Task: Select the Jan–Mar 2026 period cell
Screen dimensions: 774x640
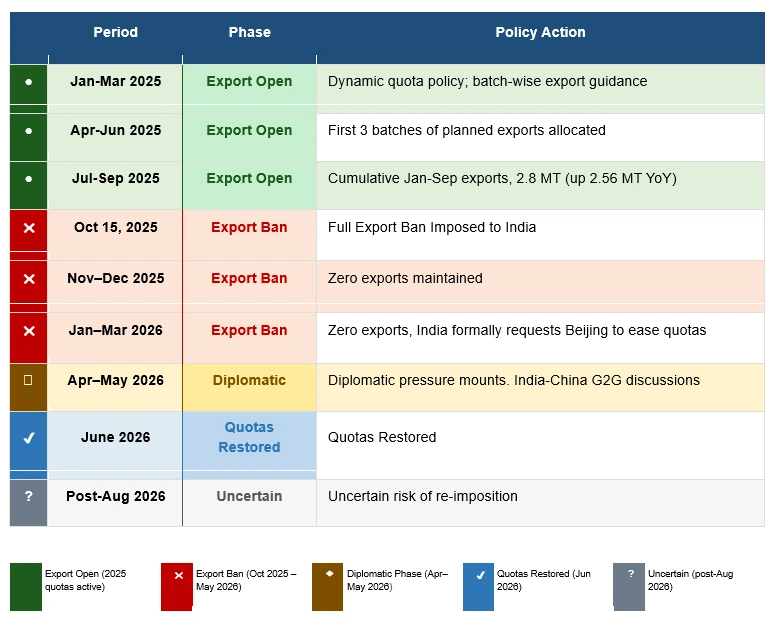Action: click(x=116, y=338)
